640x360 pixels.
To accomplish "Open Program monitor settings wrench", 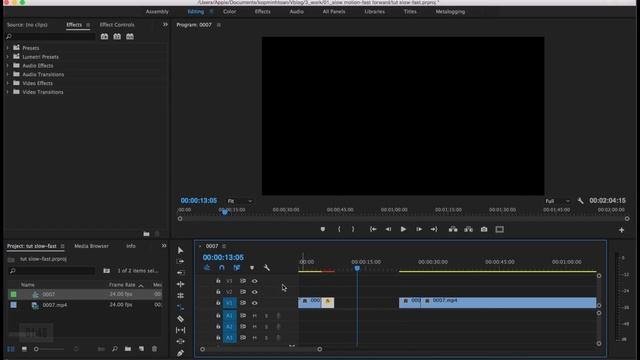I will pyautogui.click(x=580, y=201).
